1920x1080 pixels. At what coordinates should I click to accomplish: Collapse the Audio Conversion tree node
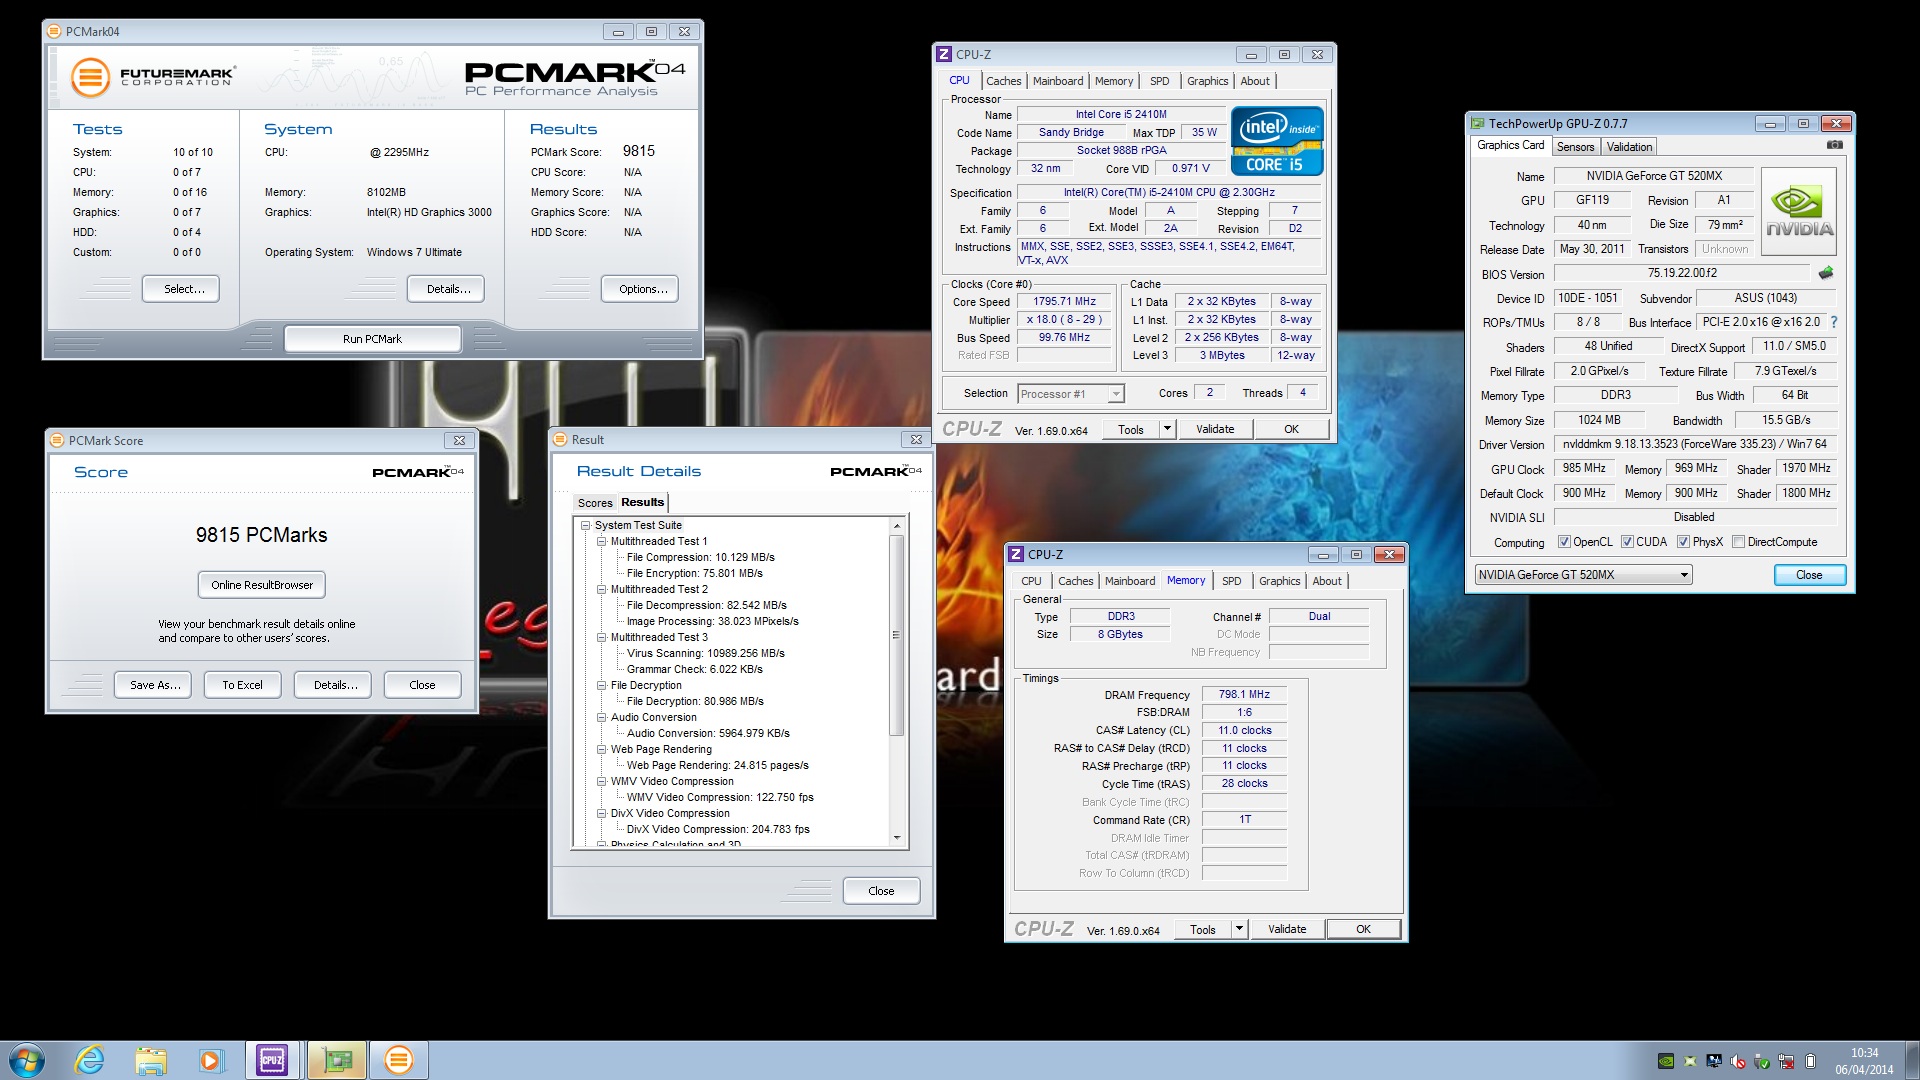pos(602,717)
